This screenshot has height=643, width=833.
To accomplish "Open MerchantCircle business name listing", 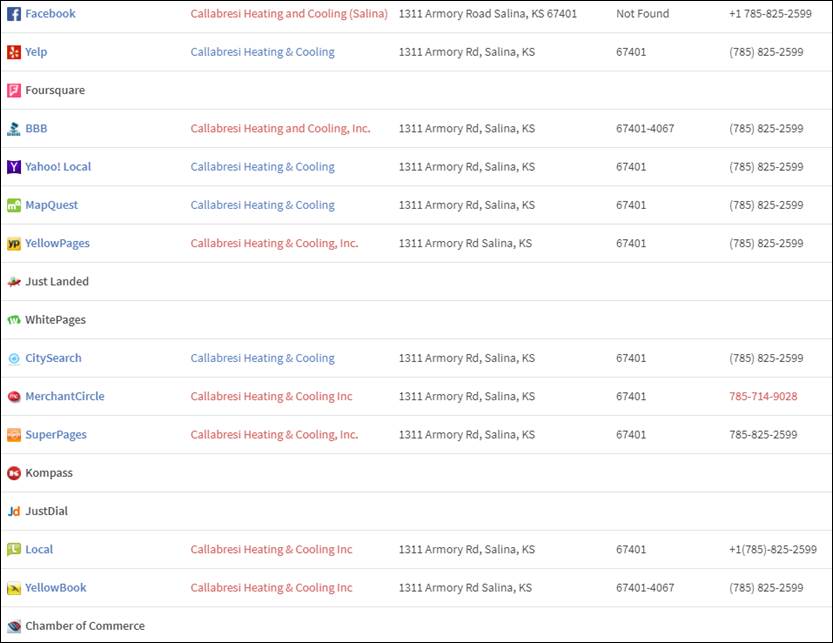I will (271, 396).
